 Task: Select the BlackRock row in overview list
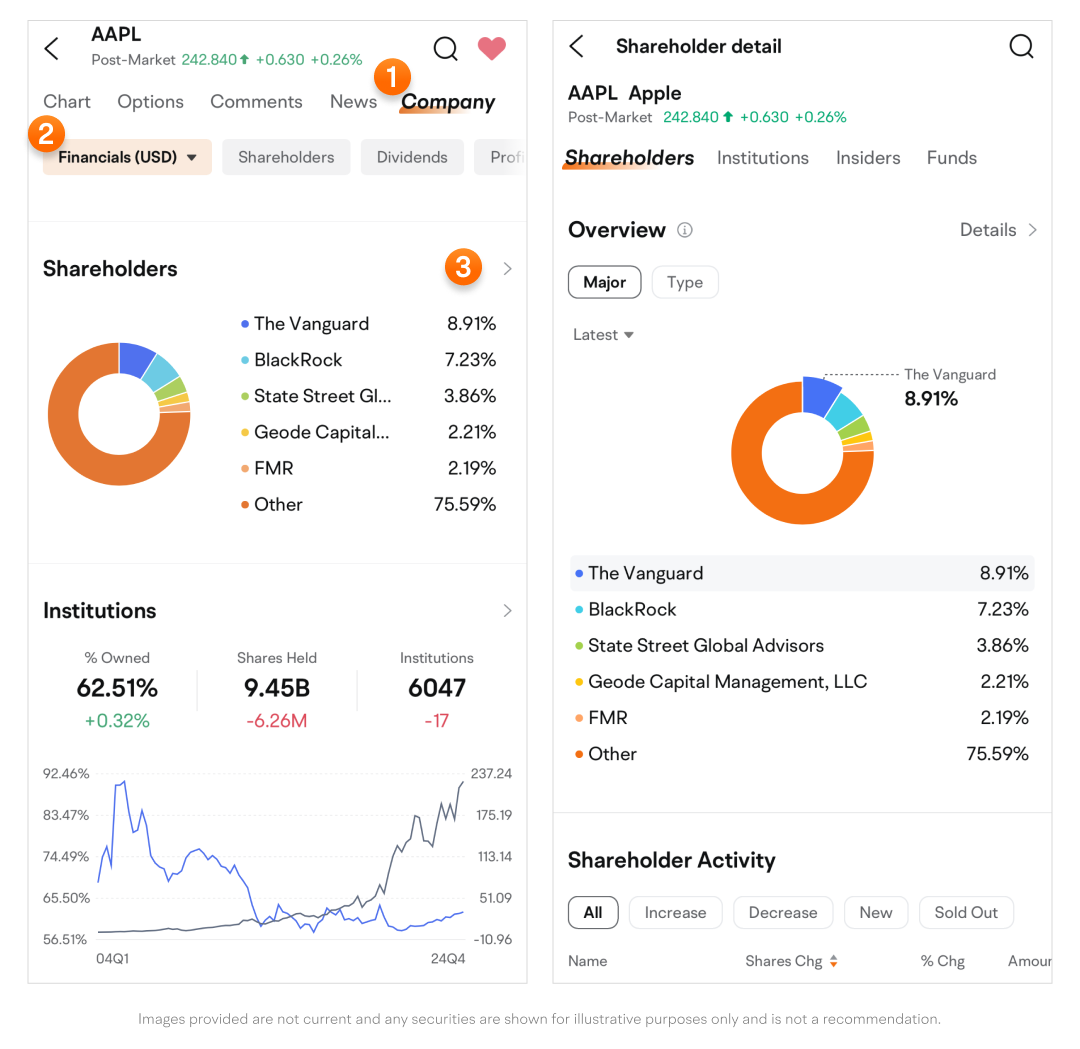click(x=802, y=610)
